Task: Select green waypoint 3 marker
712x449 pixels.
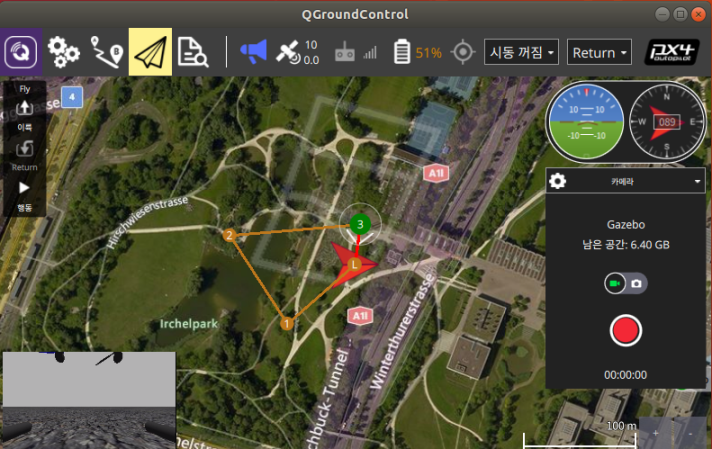Action: 360,224
